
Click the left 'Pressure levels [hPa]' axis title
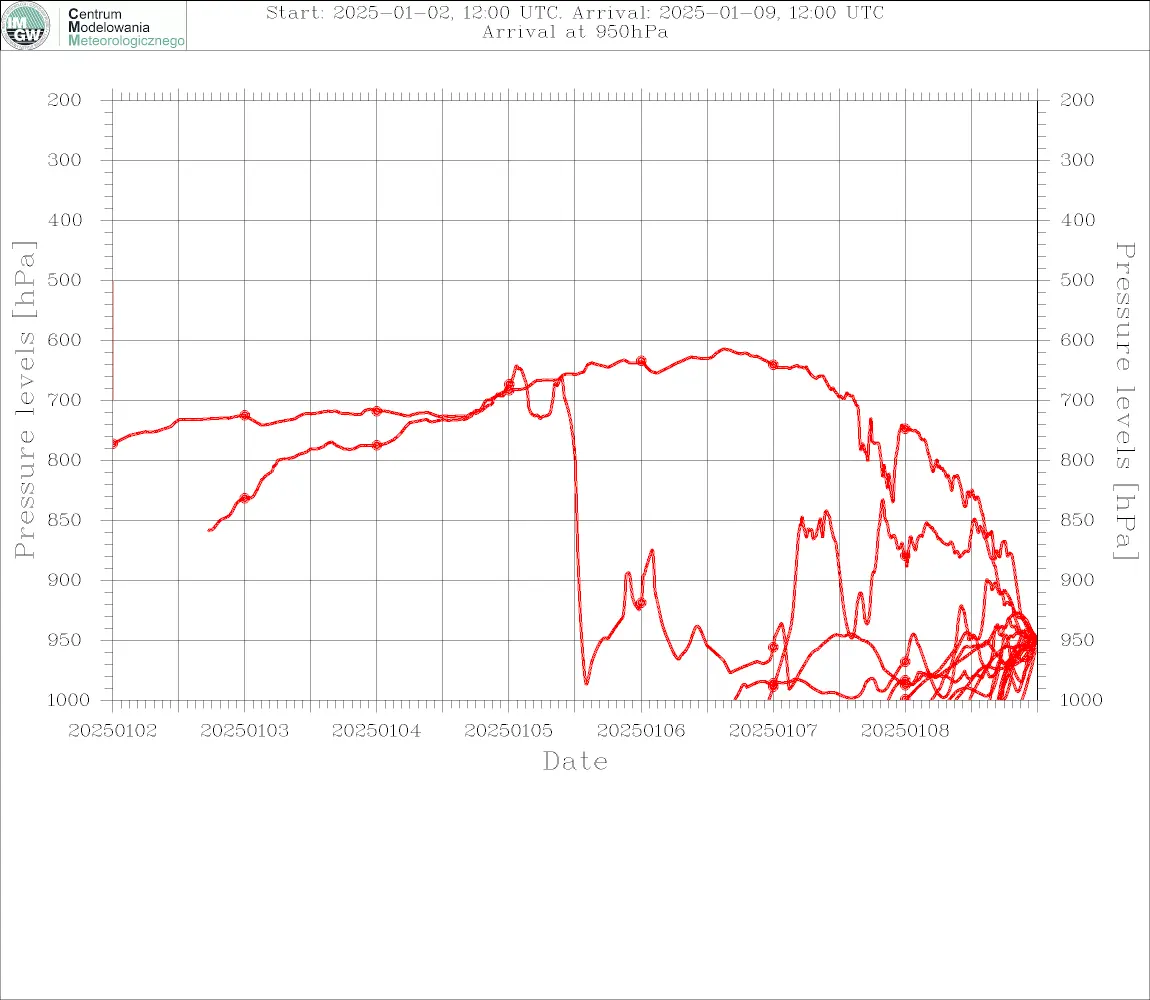coord(24,400)
